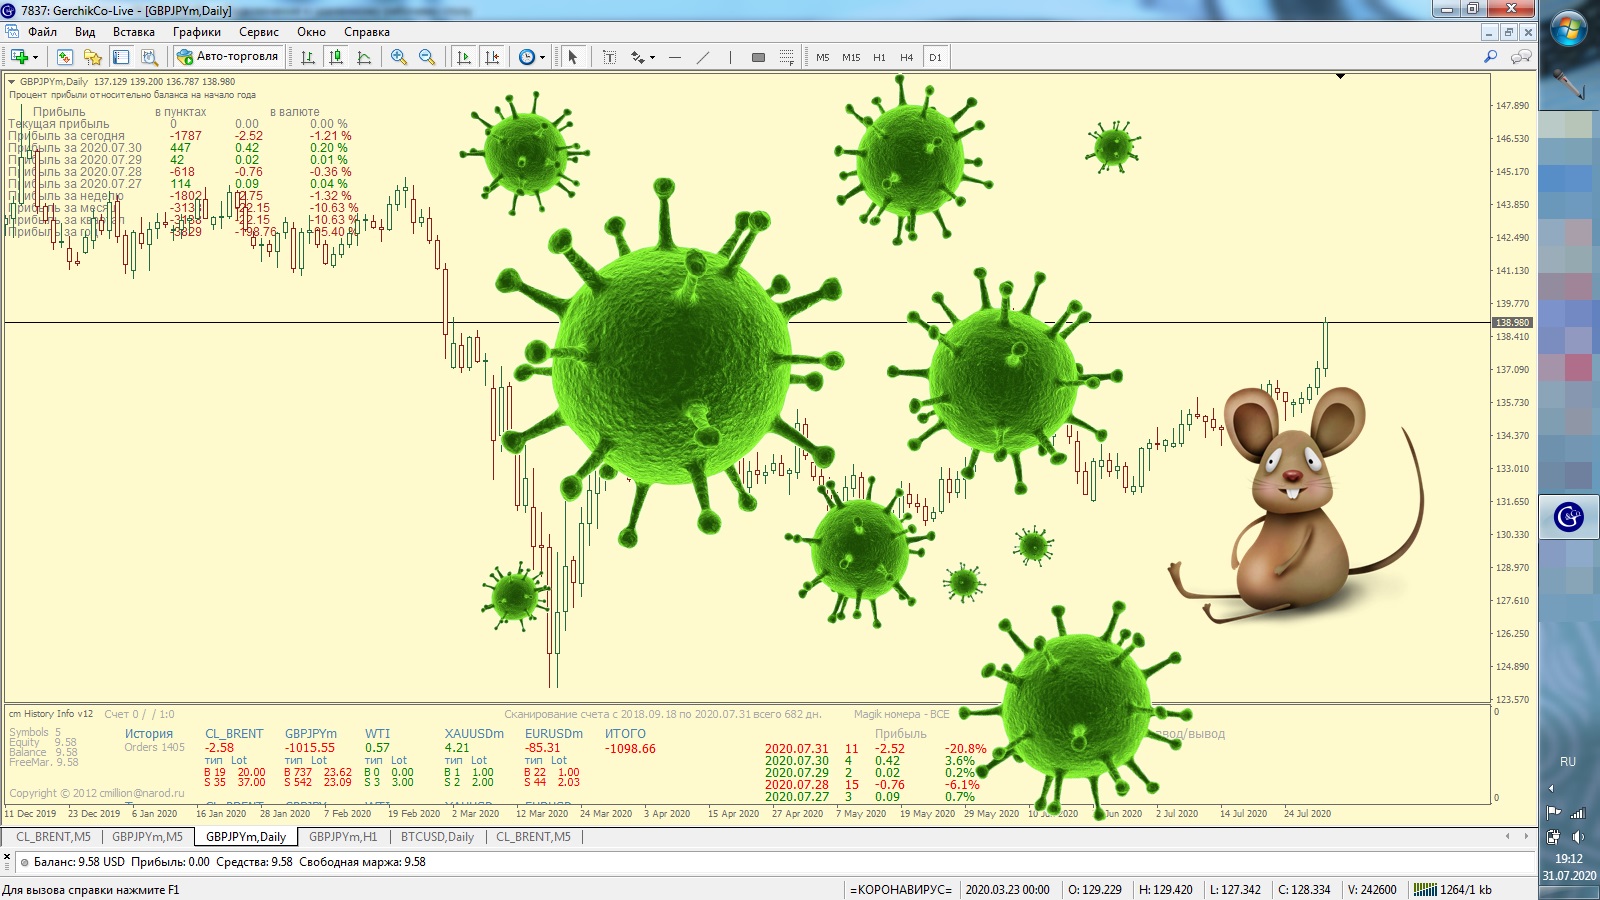Switch to the BTCUSD,Daily chart tab

tap(437, 837)
